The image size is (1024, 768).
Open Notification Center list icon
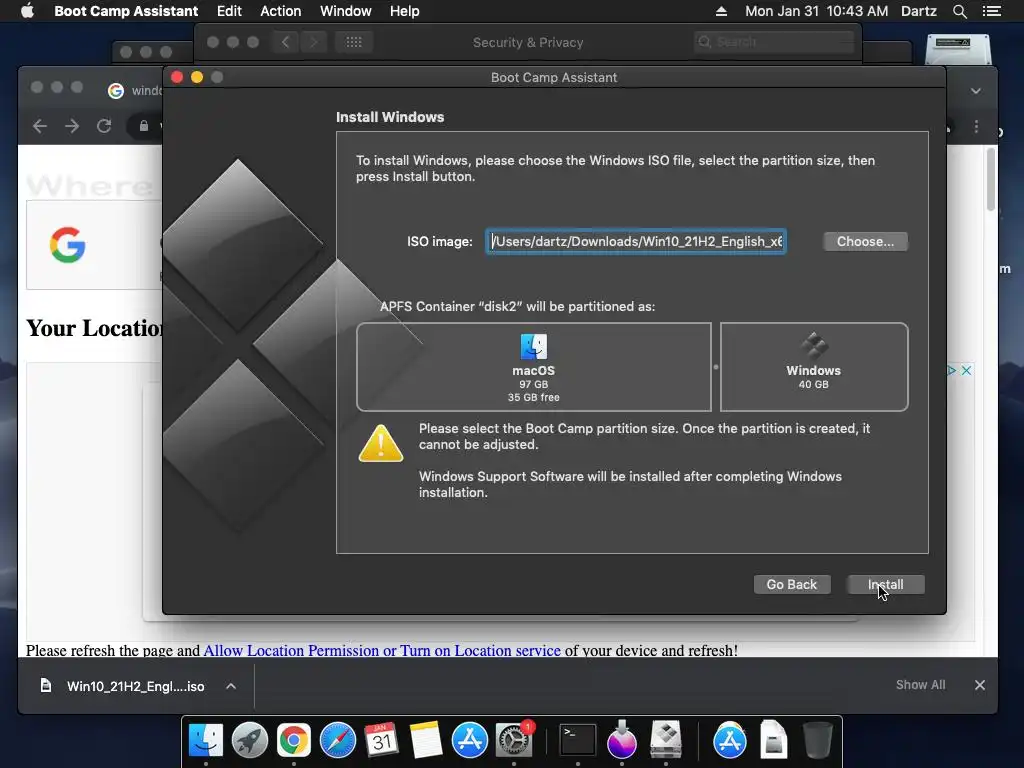[991, 11]
